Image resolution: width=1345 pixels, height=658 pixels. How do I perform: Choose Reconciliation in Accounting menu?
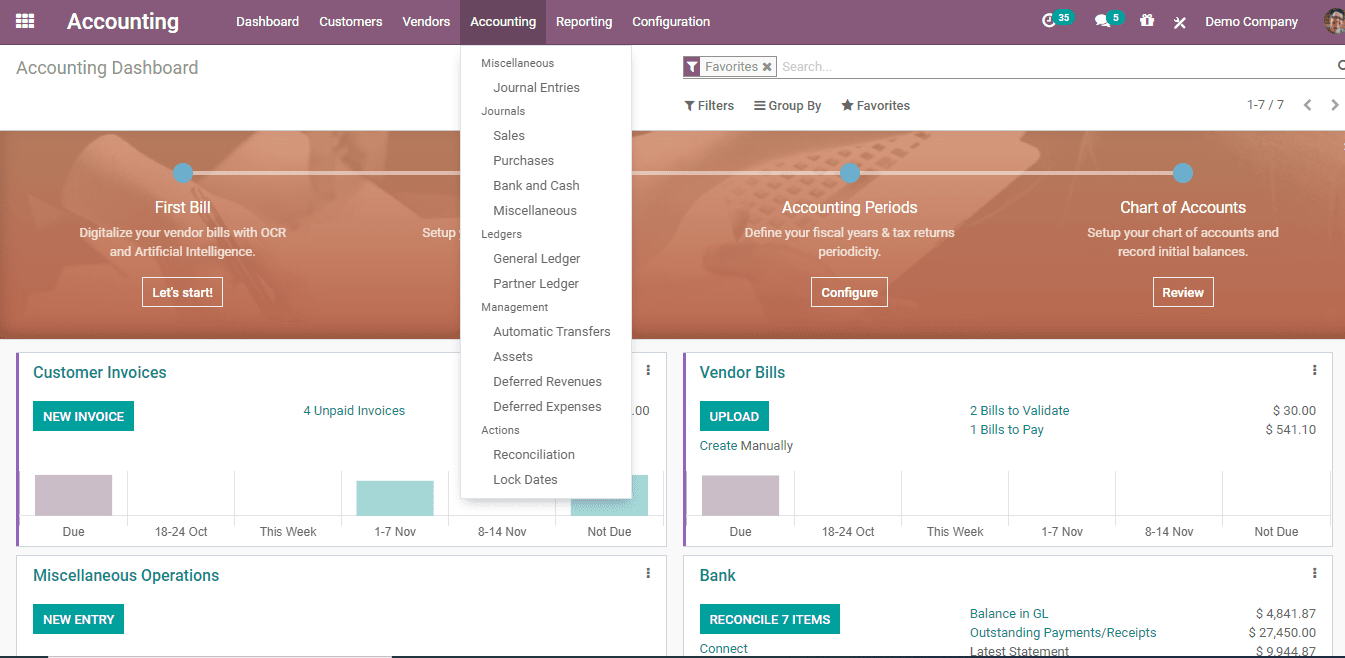tap(534, 455)
